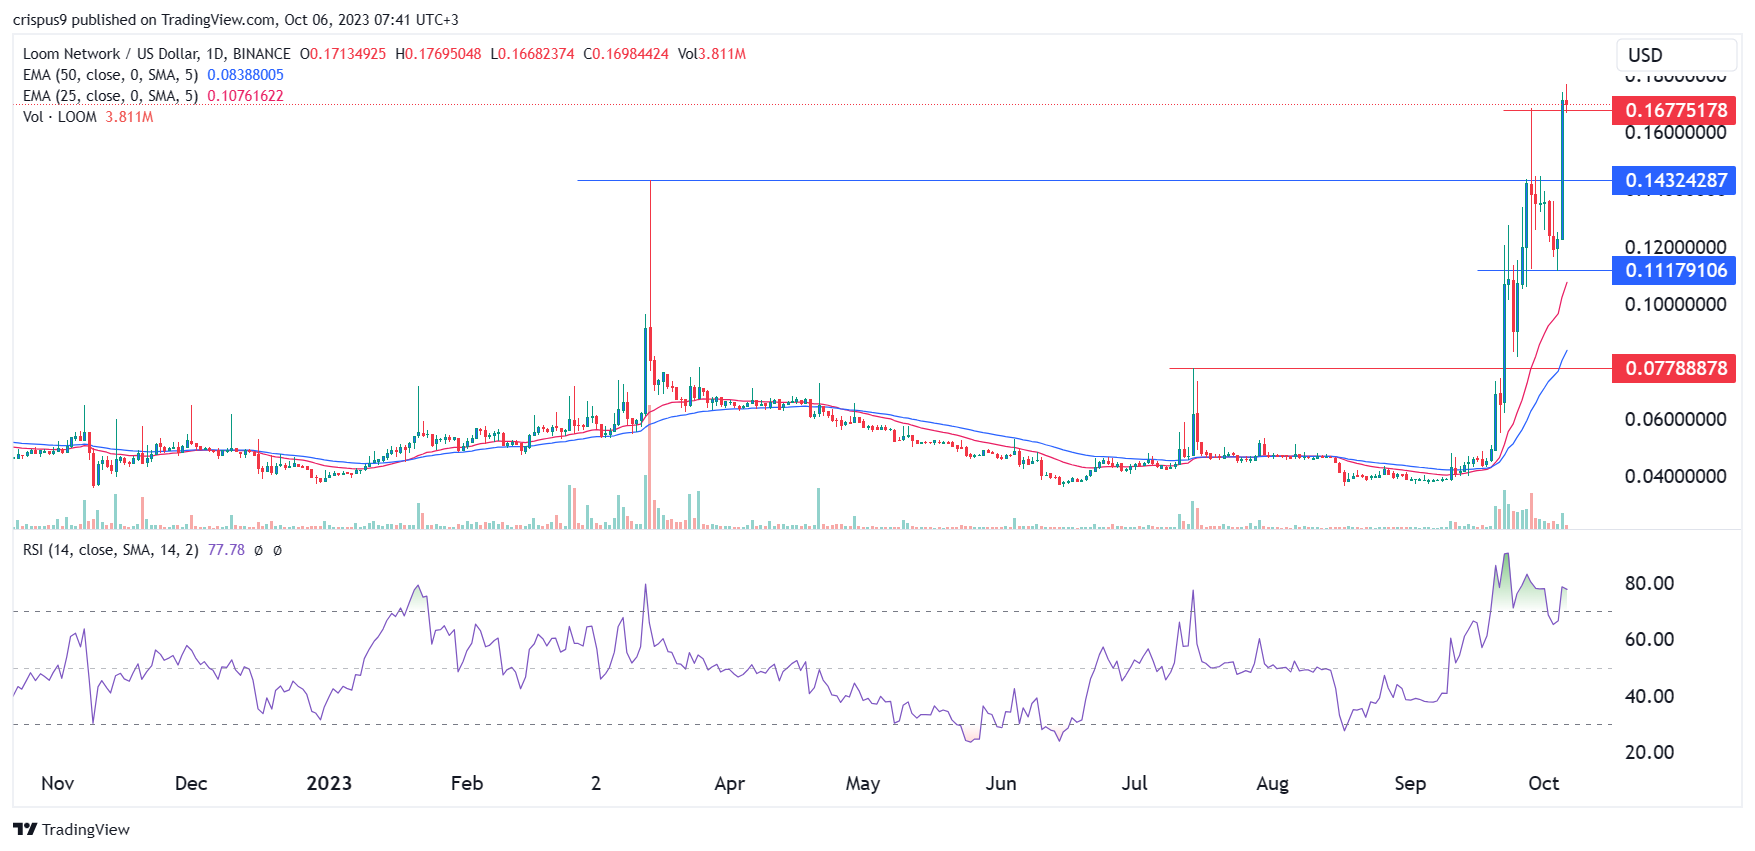Click the 80.00 RSI scale label
The height and width of the screenshot is (851, 1755).
pyautogui.click(x=1649, y=583)
